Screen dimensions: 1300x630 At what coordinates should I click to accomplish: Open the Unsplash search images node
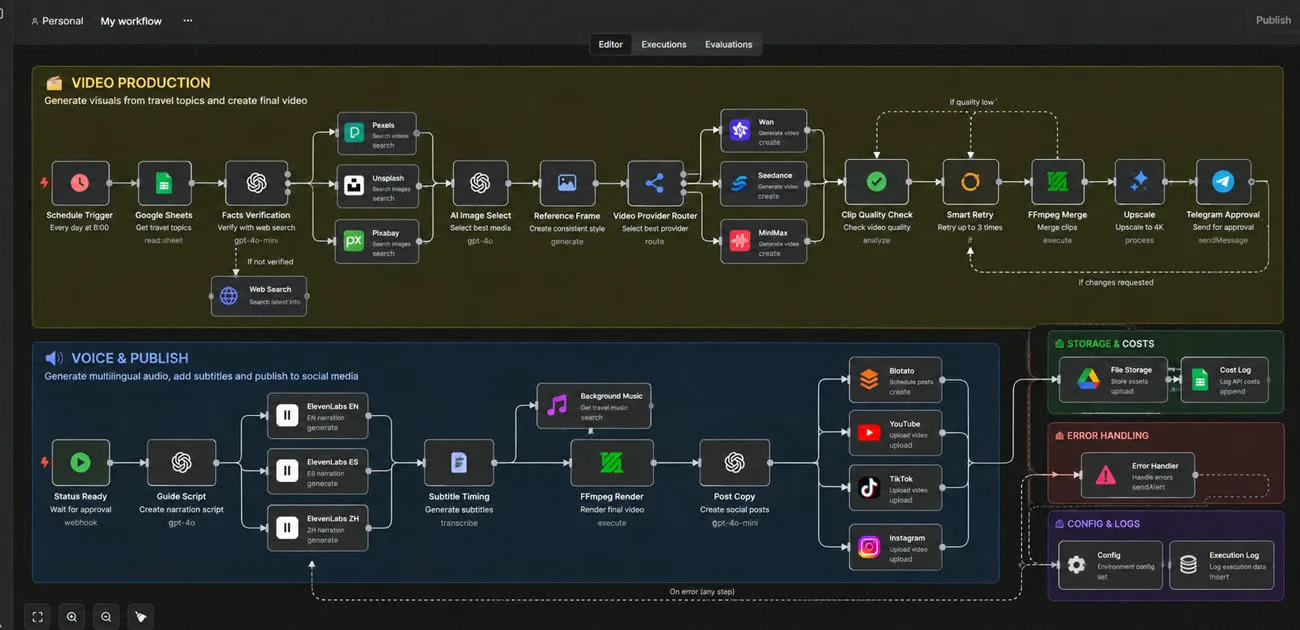(x=377, y=187)
